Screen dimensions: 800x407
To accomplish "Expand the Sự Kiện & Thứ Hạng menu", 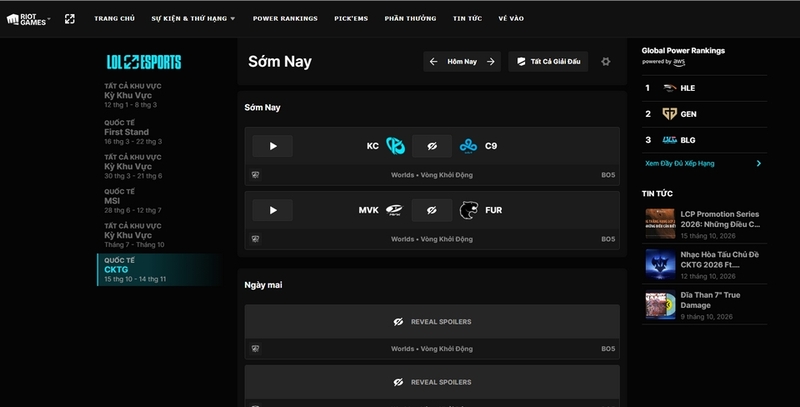I will coord(193,19).
